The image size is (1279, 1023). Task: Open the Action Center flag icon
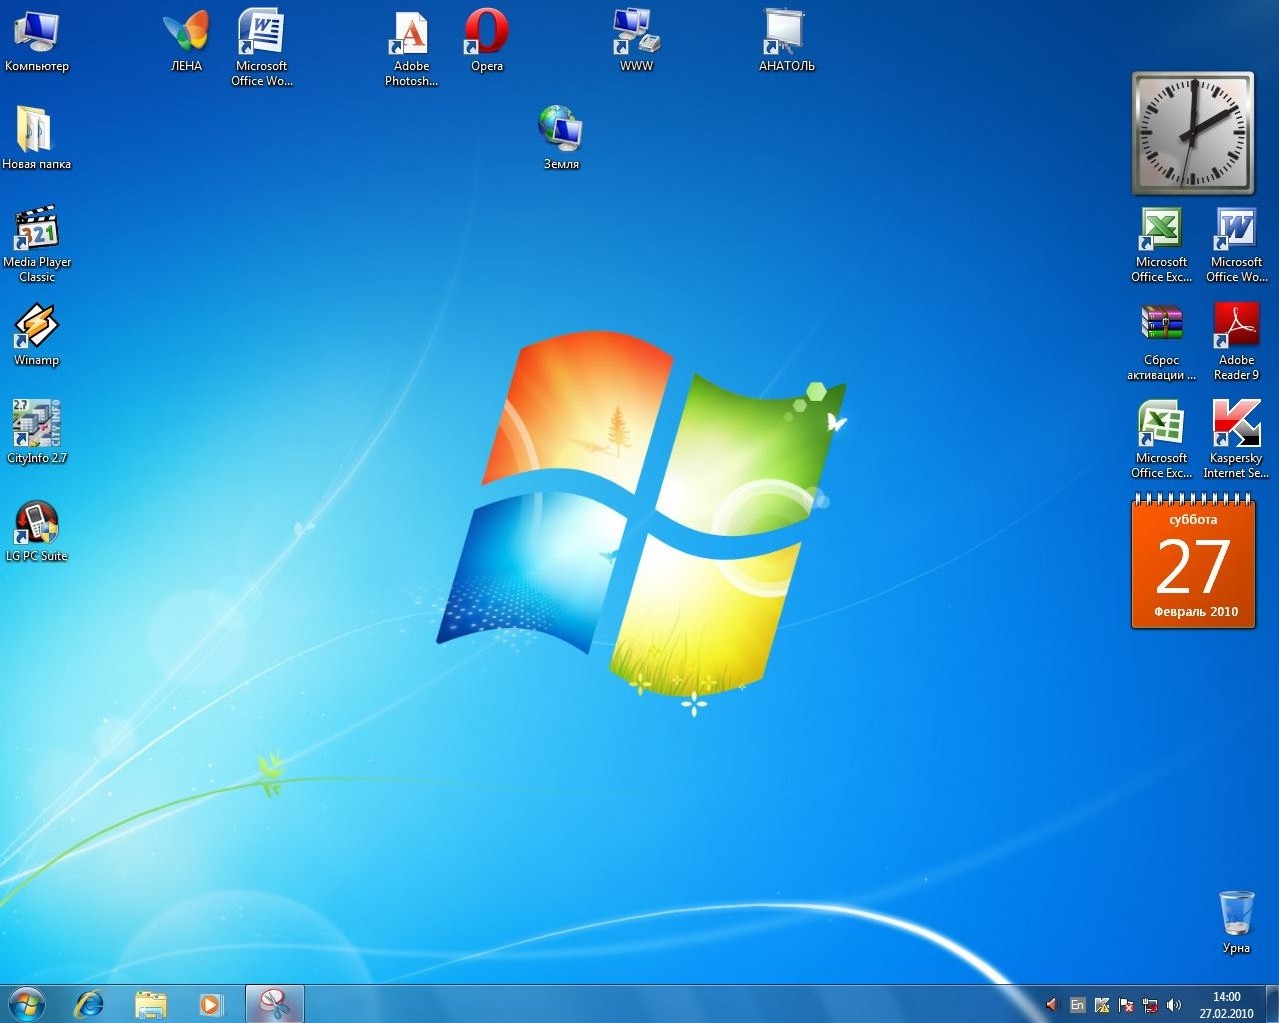click(1126, 1004)
